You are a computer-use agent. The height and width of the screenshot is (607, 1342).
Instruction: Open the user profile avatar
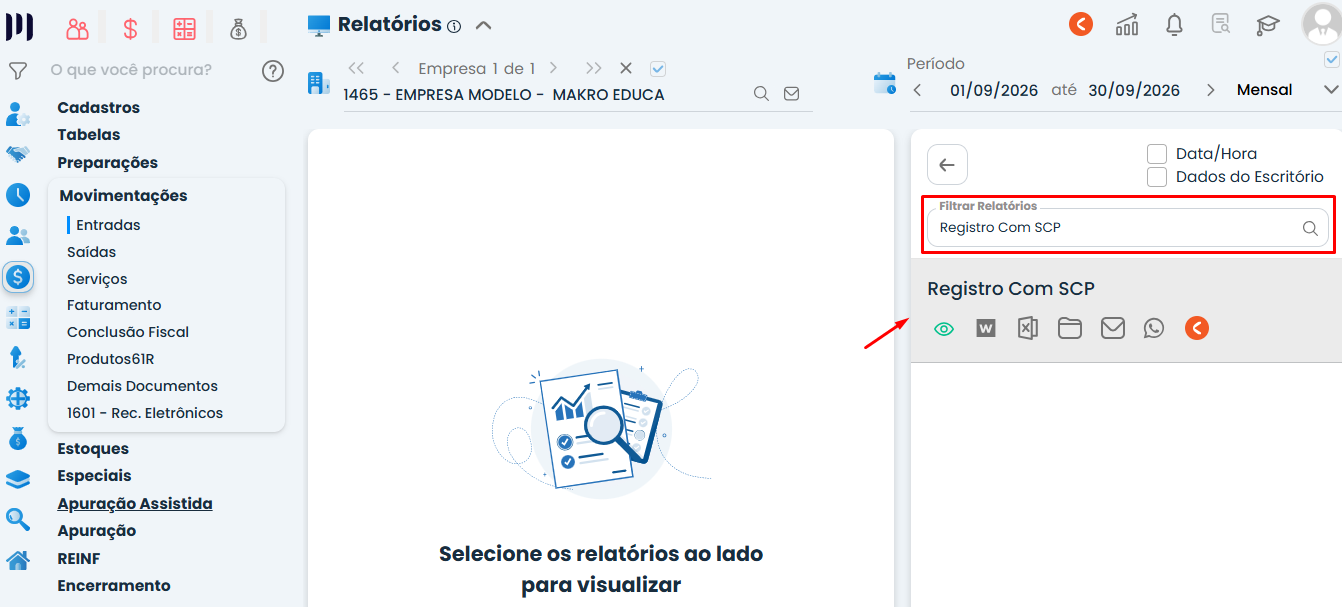pos(1321,24)
